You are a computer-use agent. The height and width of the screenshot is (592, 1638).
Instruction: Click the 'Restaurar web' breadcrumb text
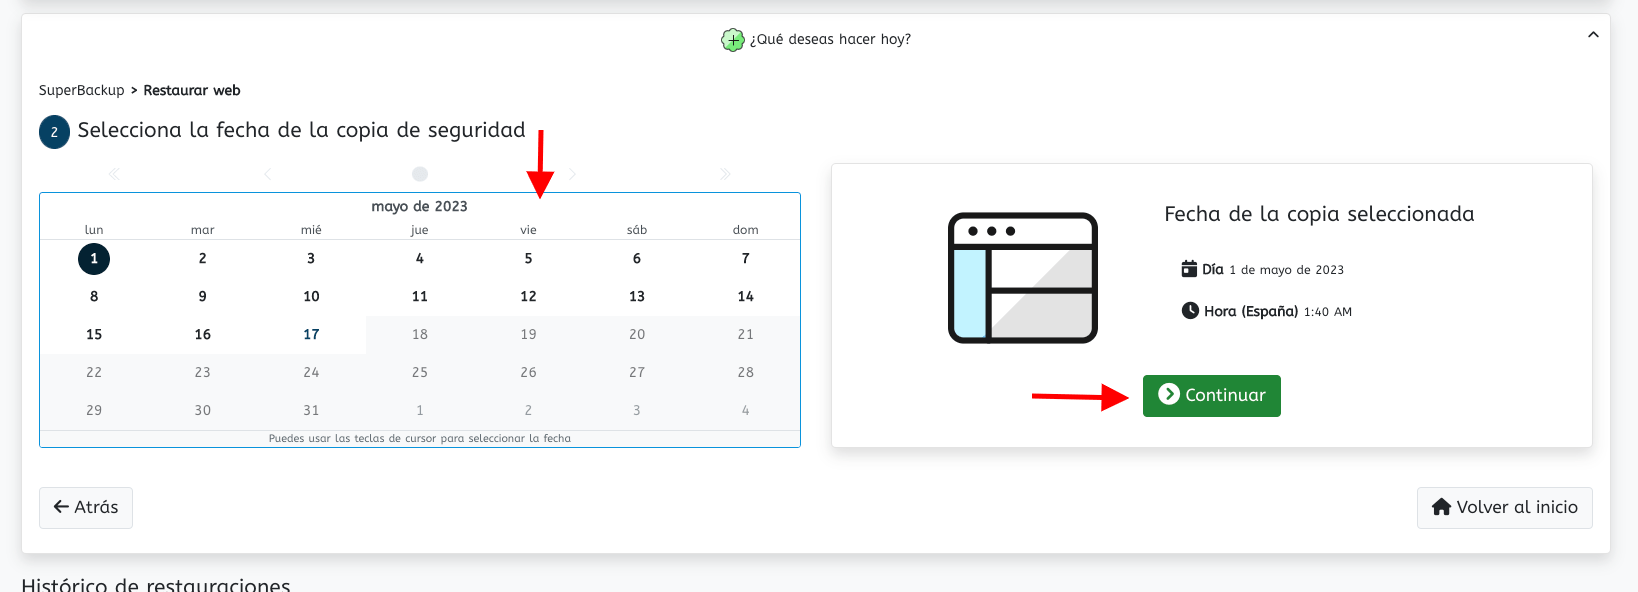tap(192, 90)
